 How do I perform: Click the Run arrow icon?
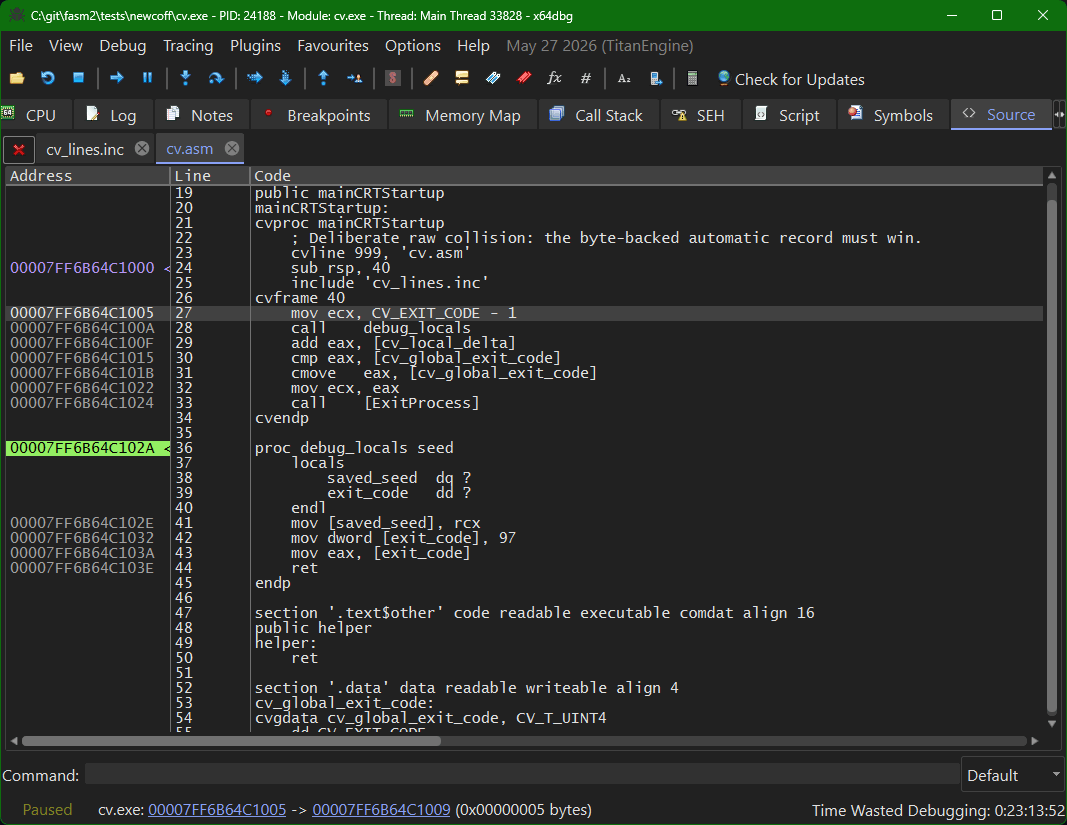click(x=117, y=78)
